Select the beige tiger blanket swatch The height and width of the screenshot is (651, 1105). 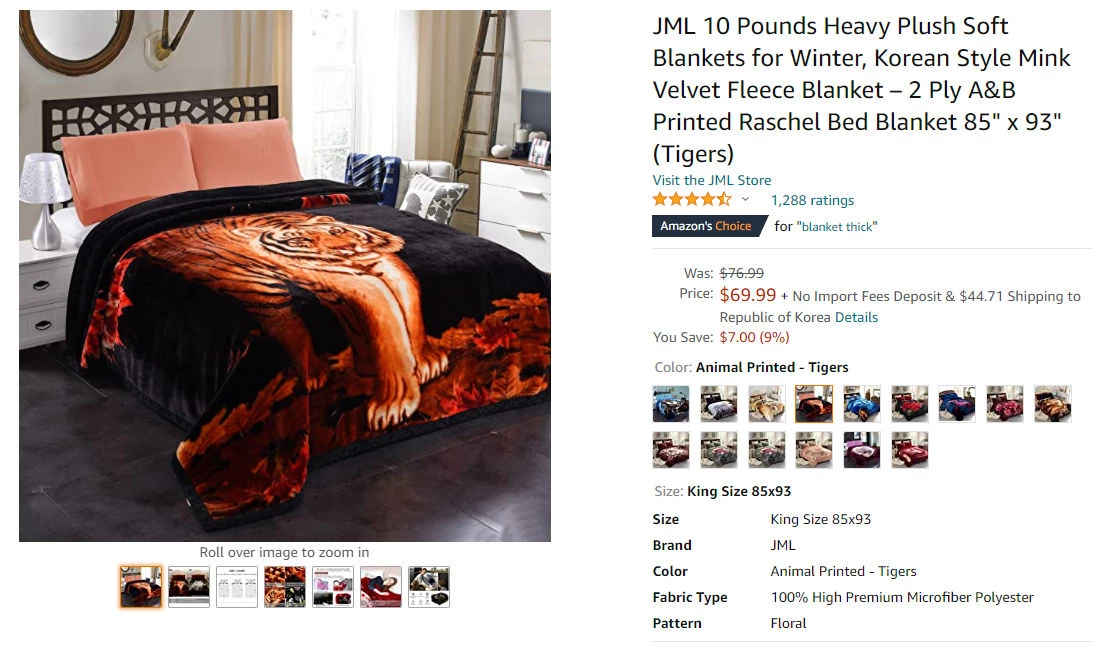pos(767,404)
